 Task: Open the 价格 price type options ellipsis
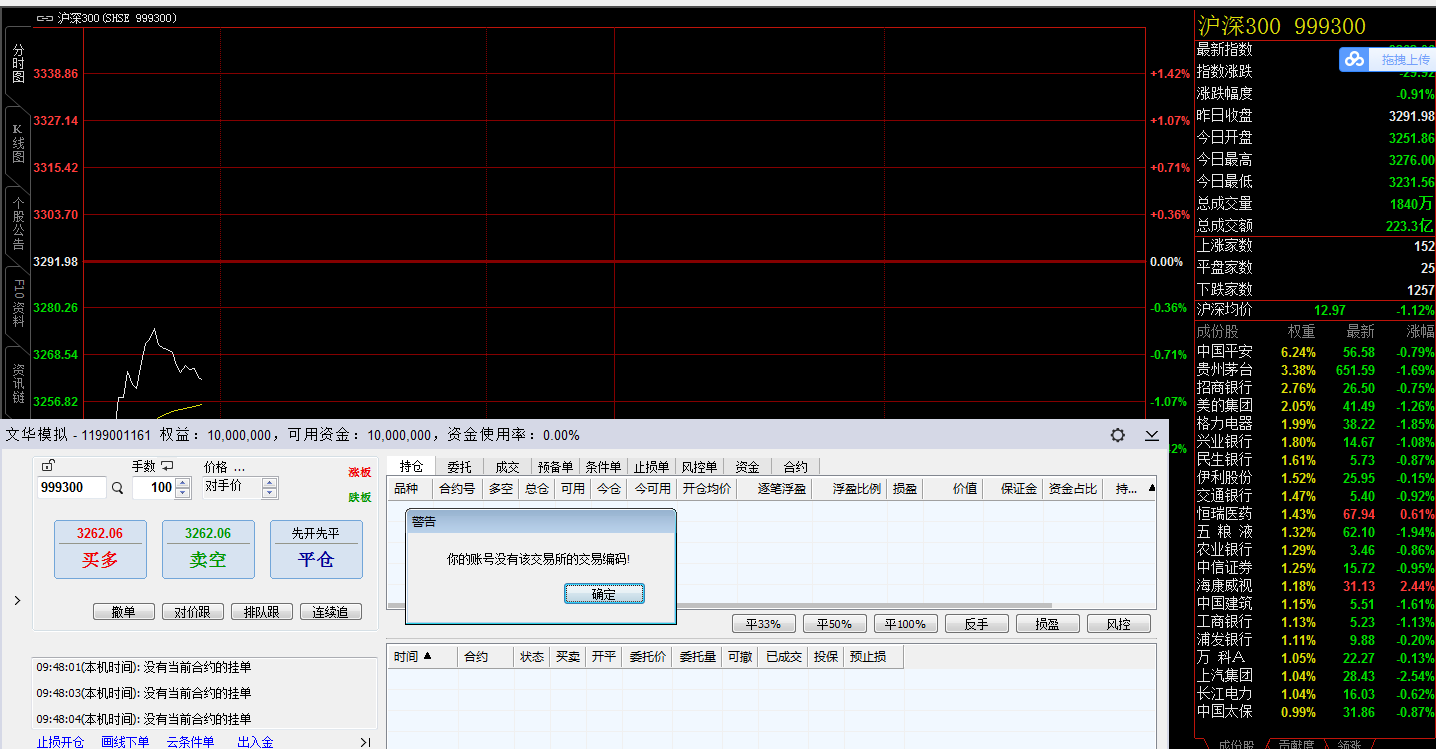click(239, 467)
